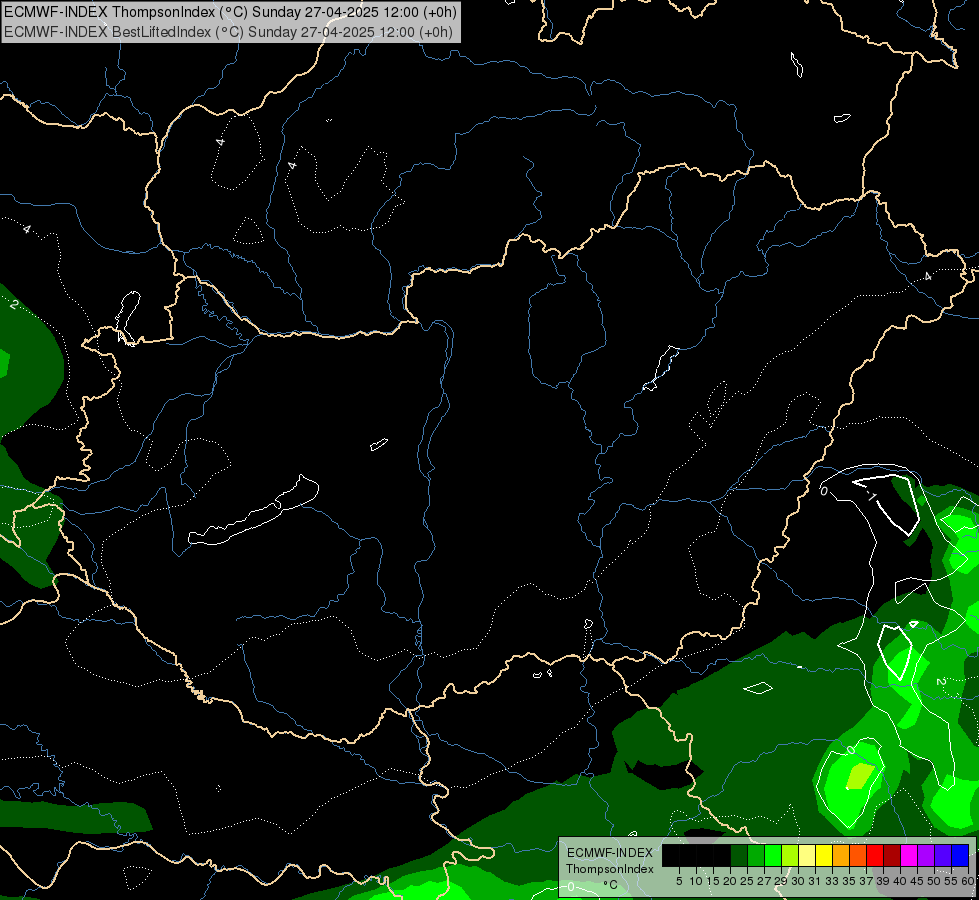979x900 pixels.
Task: Click the red-orange 35-37 legend swatch
Action: 858,855
